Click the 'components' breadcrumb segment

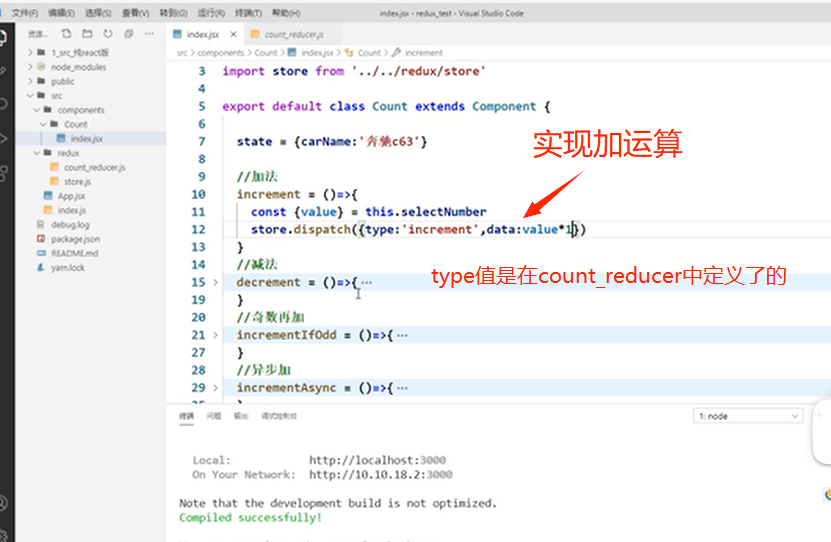pyautogui.click(x=220, y=52)
